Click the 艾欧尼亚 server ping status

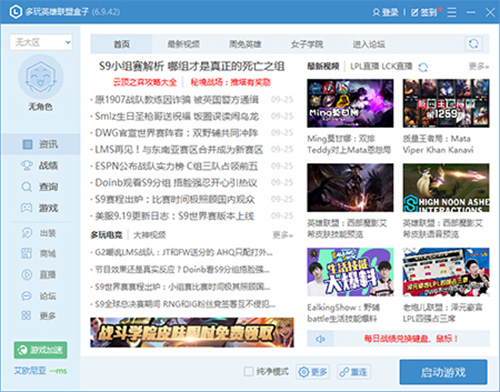40,371
